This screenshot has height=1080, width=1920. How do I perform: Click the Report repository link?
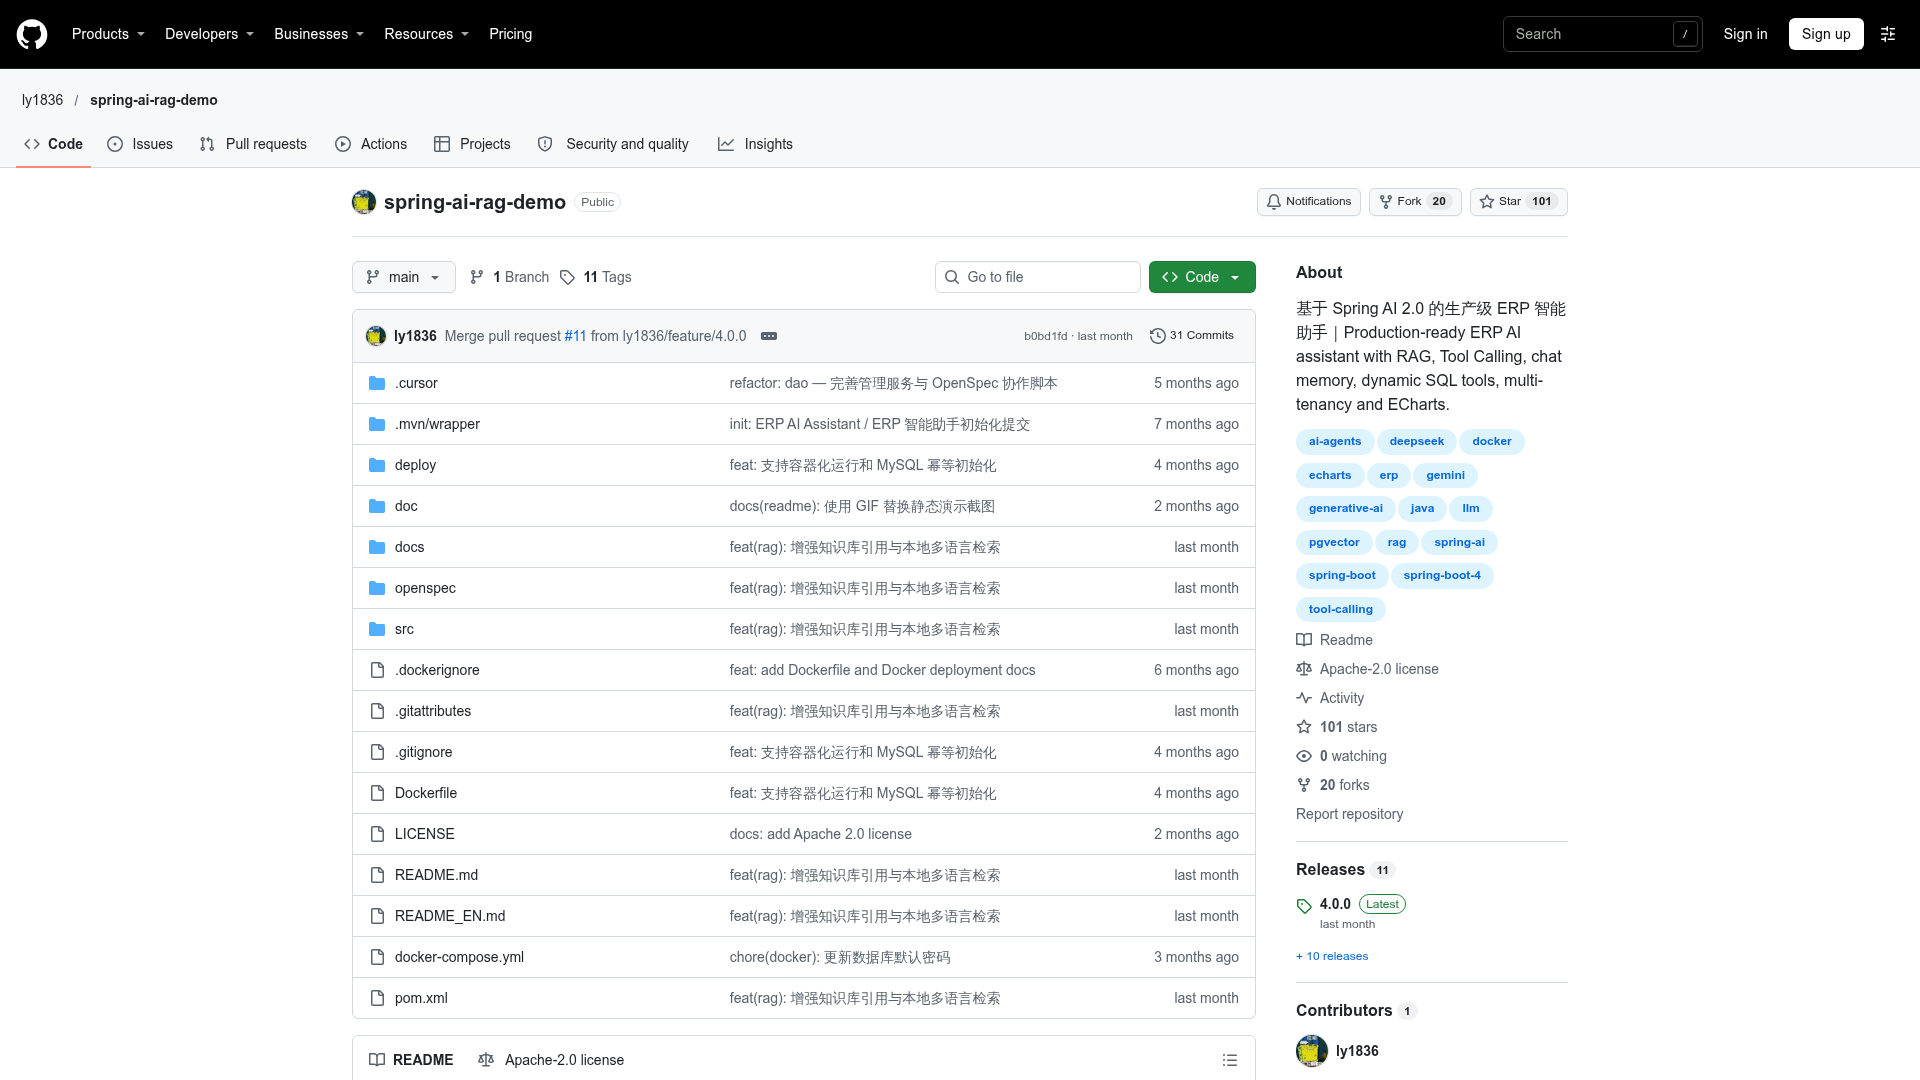point(1349,814)
